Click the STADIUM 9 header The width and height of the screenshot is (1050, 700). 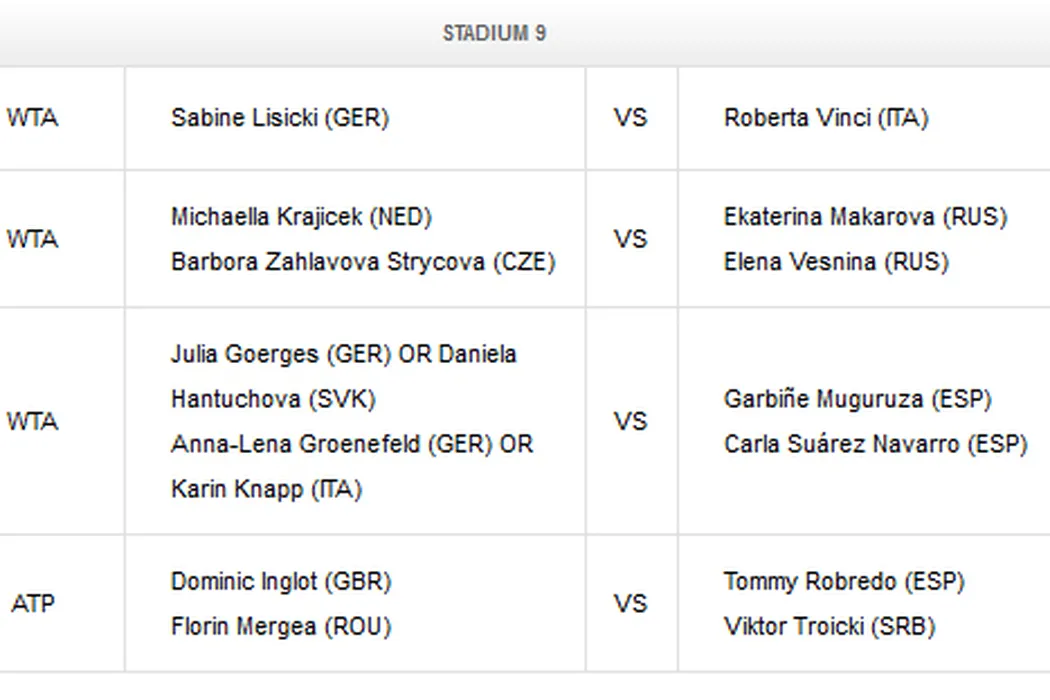click(x=494, y=33)
